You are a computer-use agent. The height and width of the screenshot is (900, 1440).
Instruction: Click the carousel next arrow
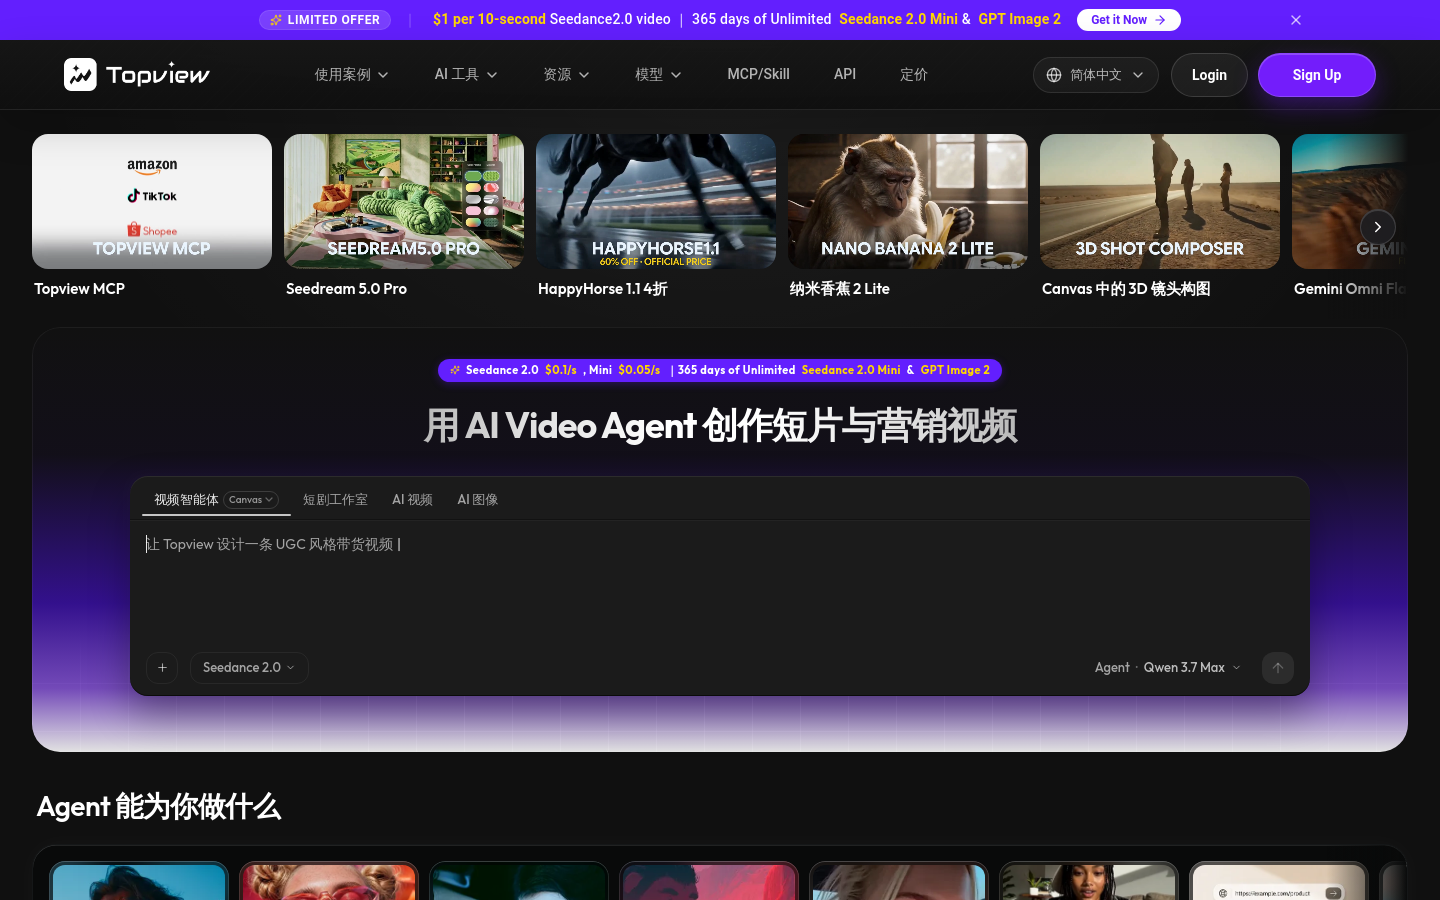[1377, 227]
